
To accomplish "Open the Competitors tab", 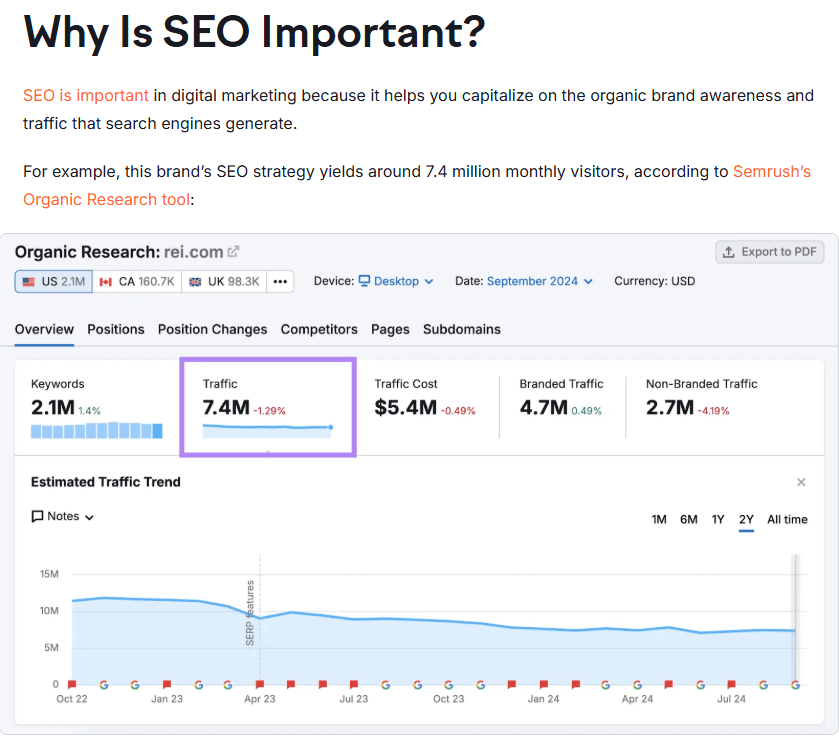I will click(x=319, y=330).
